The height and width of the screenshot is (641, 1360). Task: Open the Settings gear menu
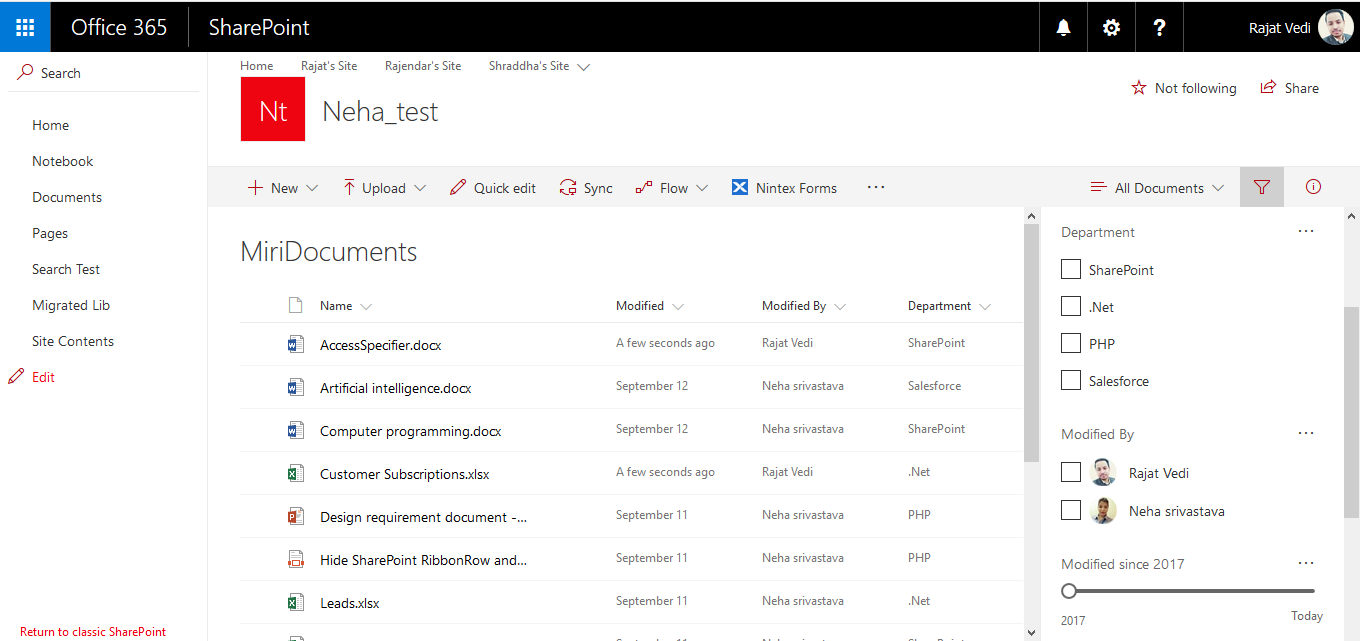(1110, 27)
